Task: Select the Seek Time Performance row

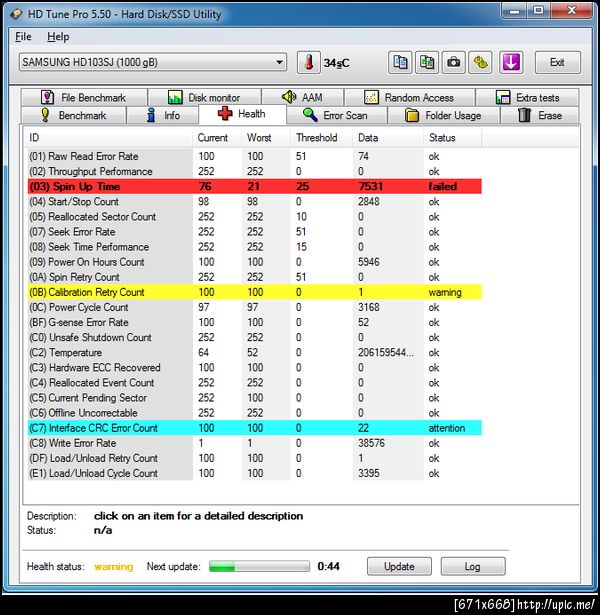Action: 255,247
